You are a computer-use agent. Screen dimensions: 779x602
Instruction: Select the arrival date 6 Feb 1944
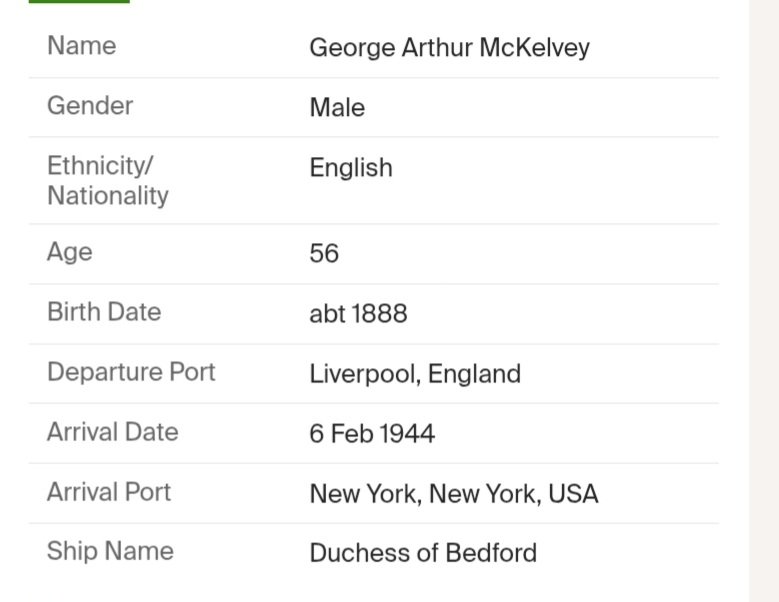372,434
